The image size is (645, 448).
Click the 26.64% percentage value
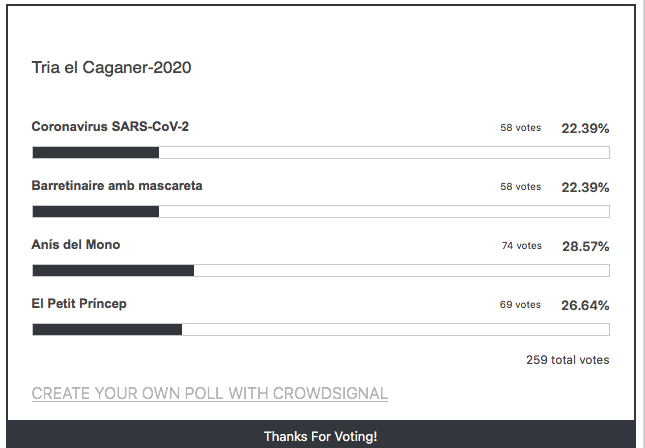tap(585, 305)
